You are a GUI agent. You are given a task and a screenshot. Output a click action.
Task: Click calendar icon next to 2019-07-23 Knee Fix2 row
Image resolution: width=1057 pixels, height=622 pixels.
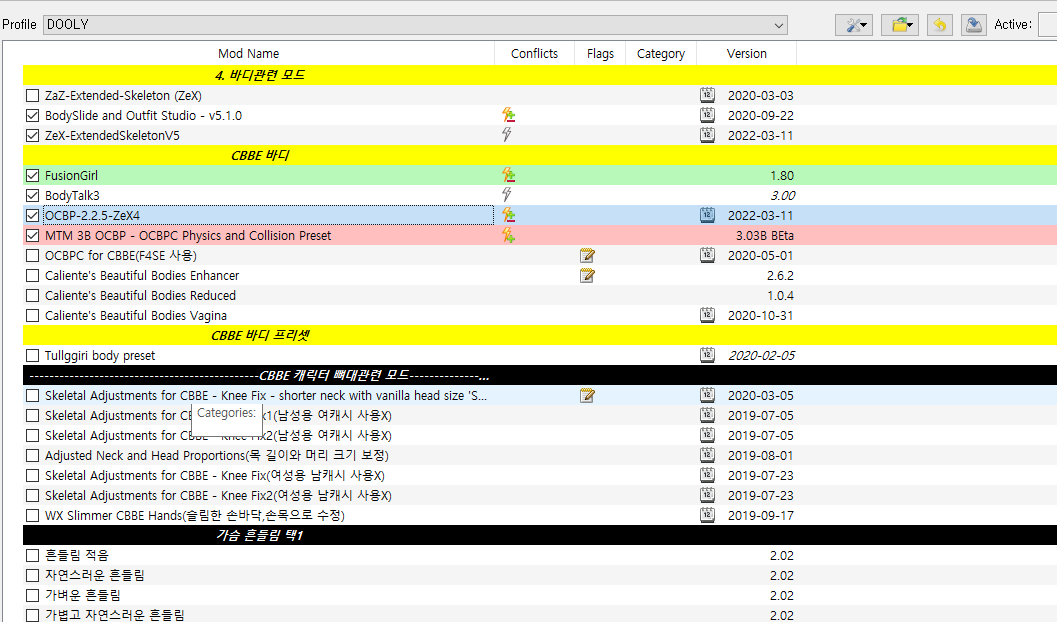[x=707, y=495]
